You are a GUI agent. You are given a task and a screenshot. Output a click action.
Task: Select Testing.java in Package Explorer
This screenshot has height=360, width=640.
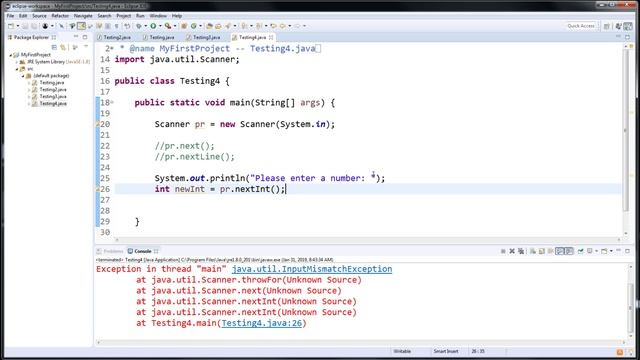point(51,83)
